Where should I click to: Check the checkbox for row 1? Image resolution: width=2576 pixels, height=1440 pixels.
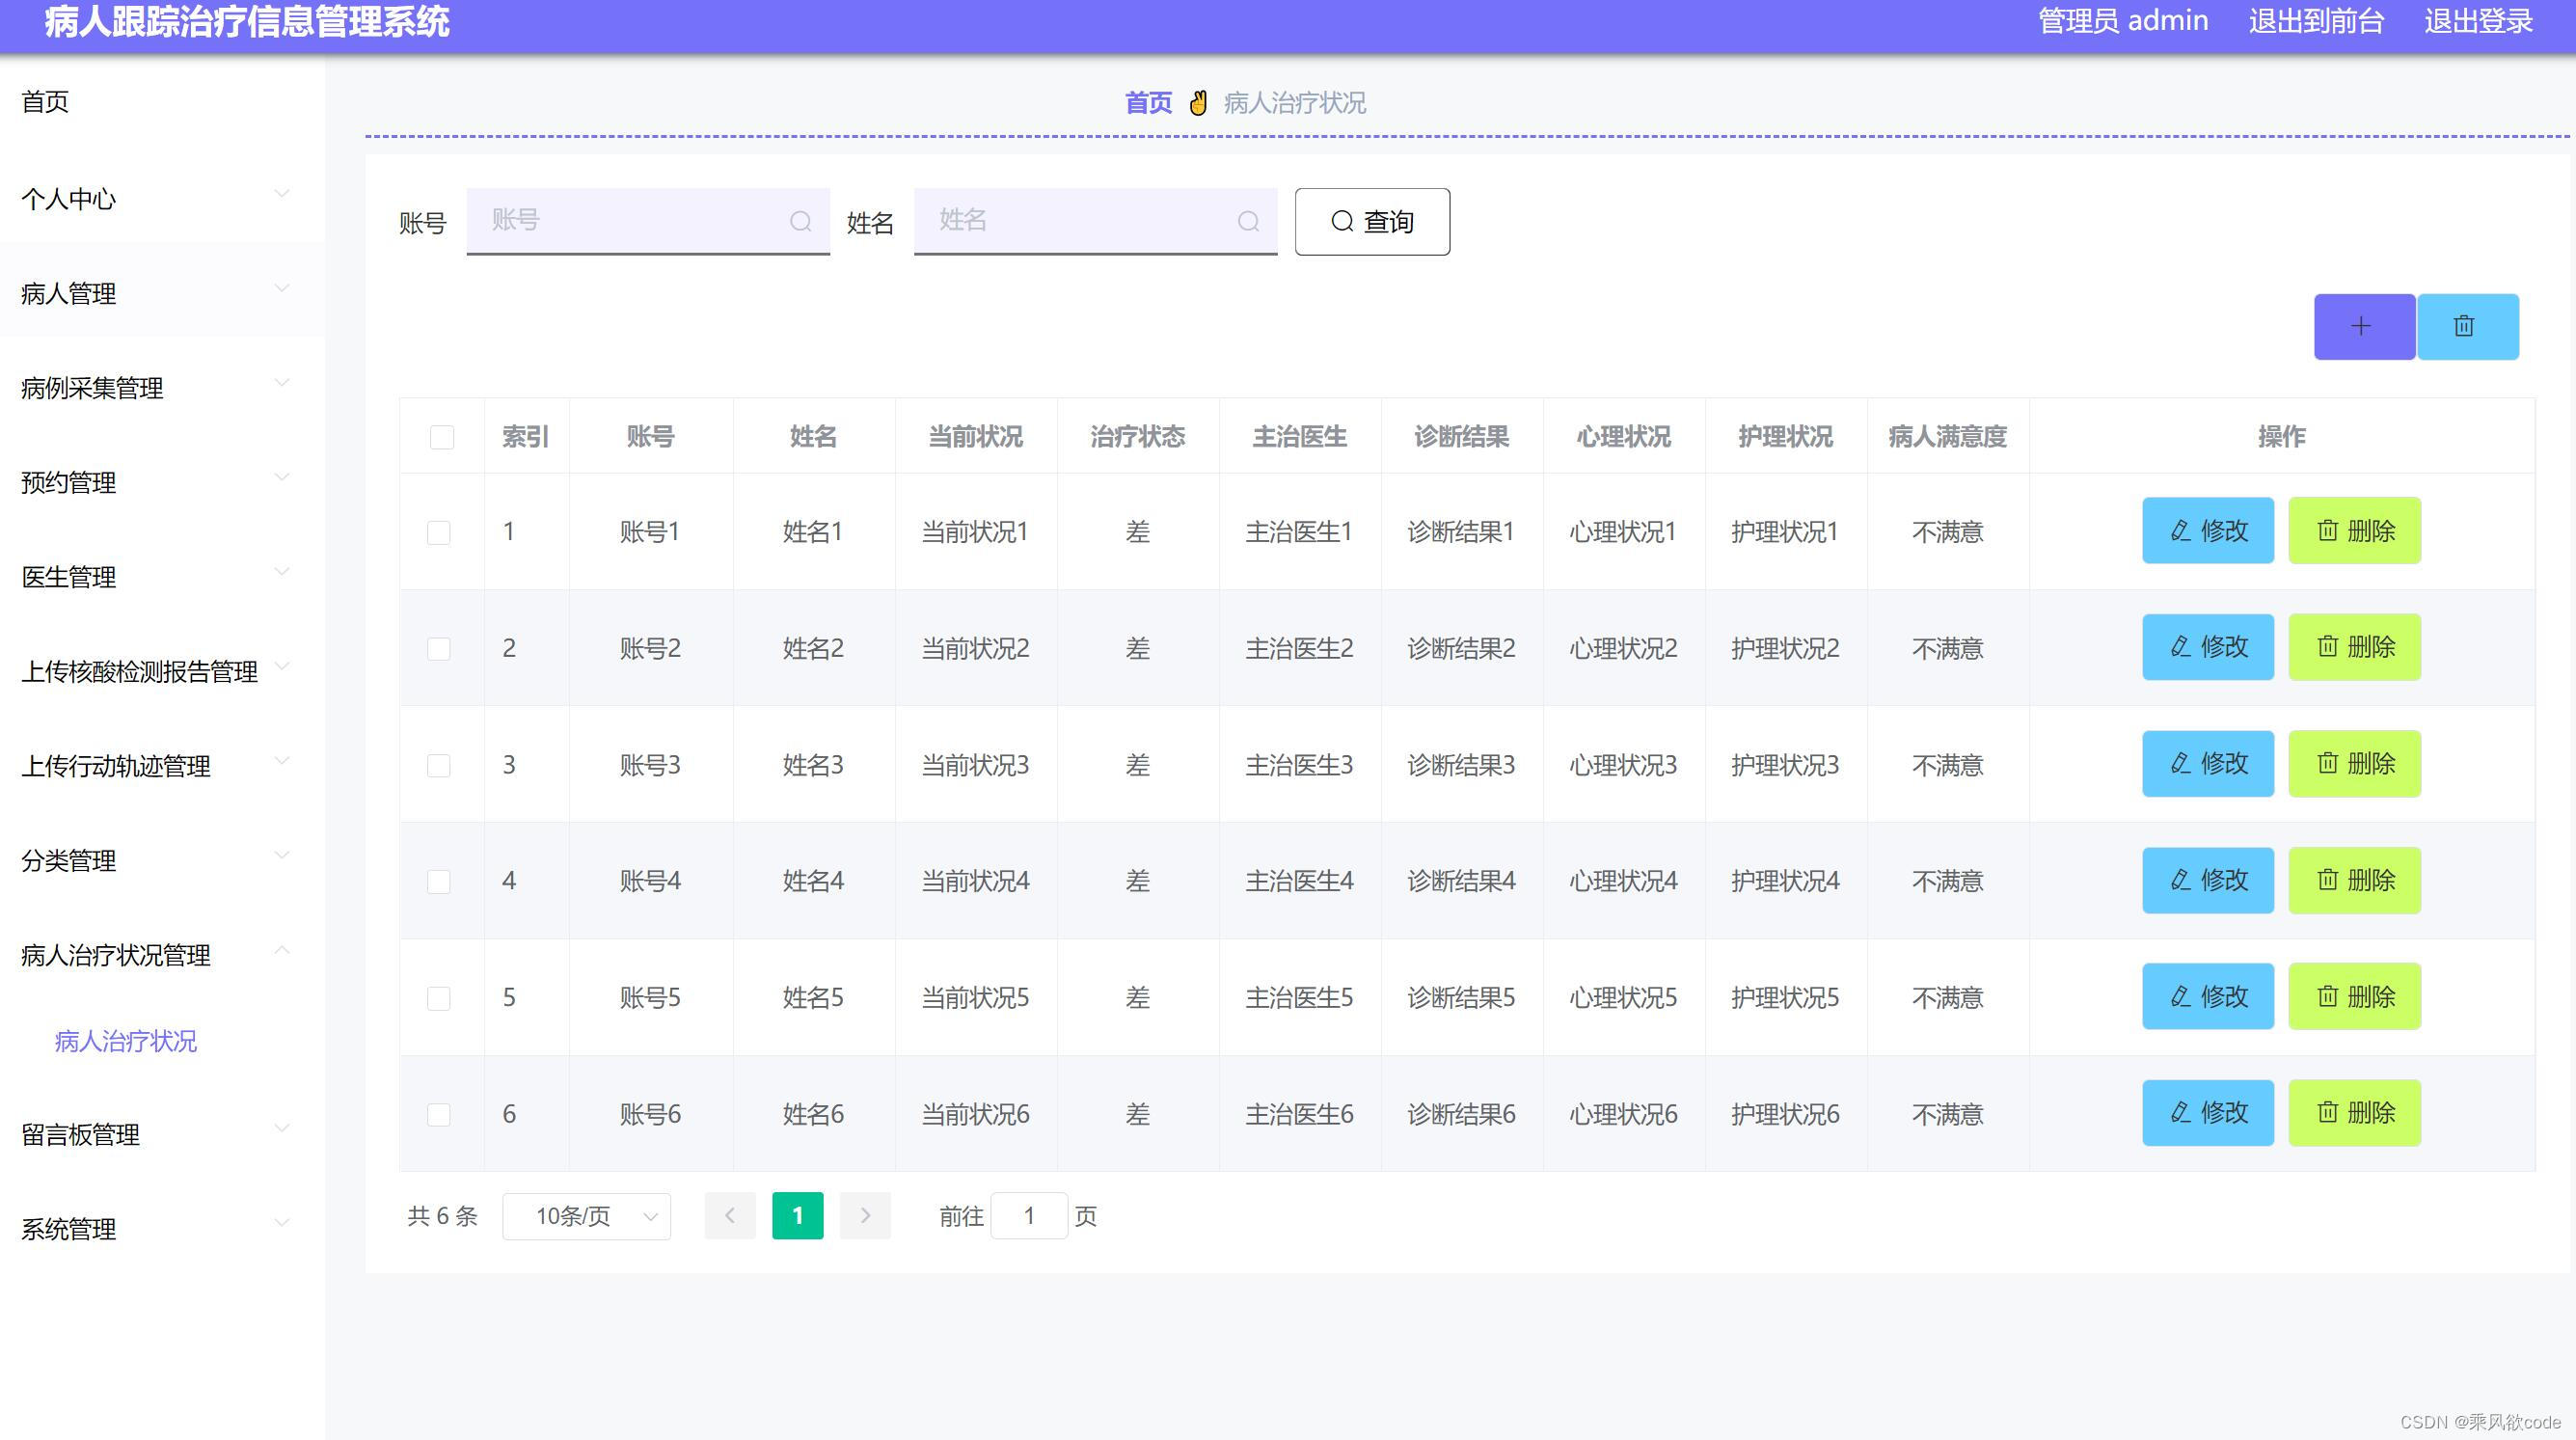441,531
